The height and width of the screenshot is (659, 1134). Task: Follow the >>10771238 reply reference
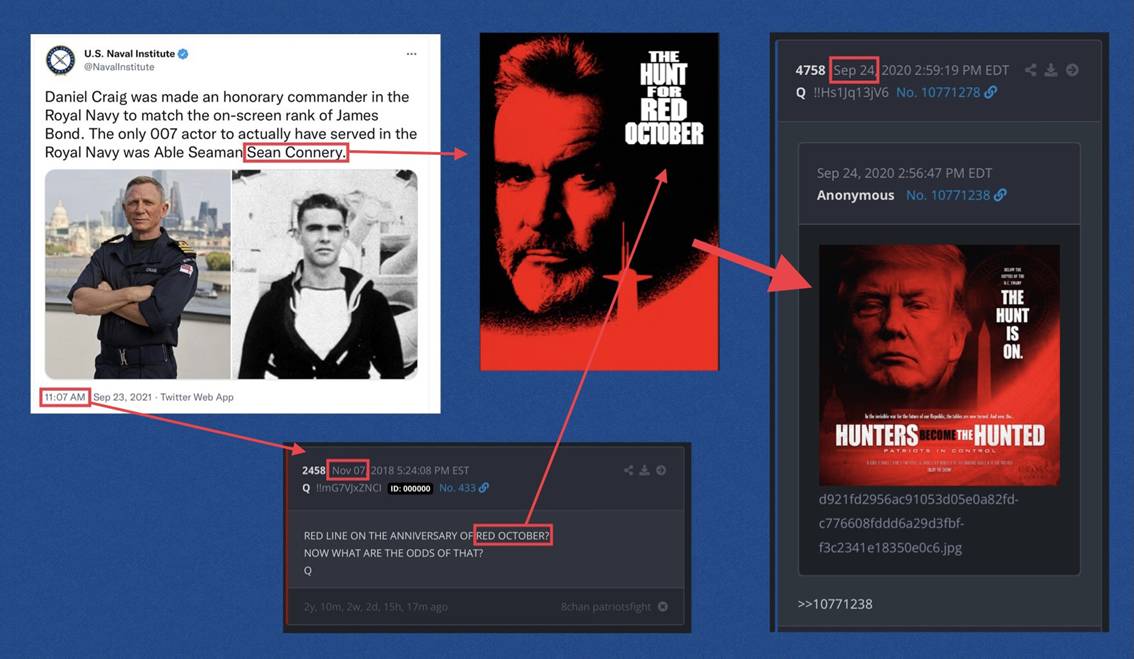(835, 604)
